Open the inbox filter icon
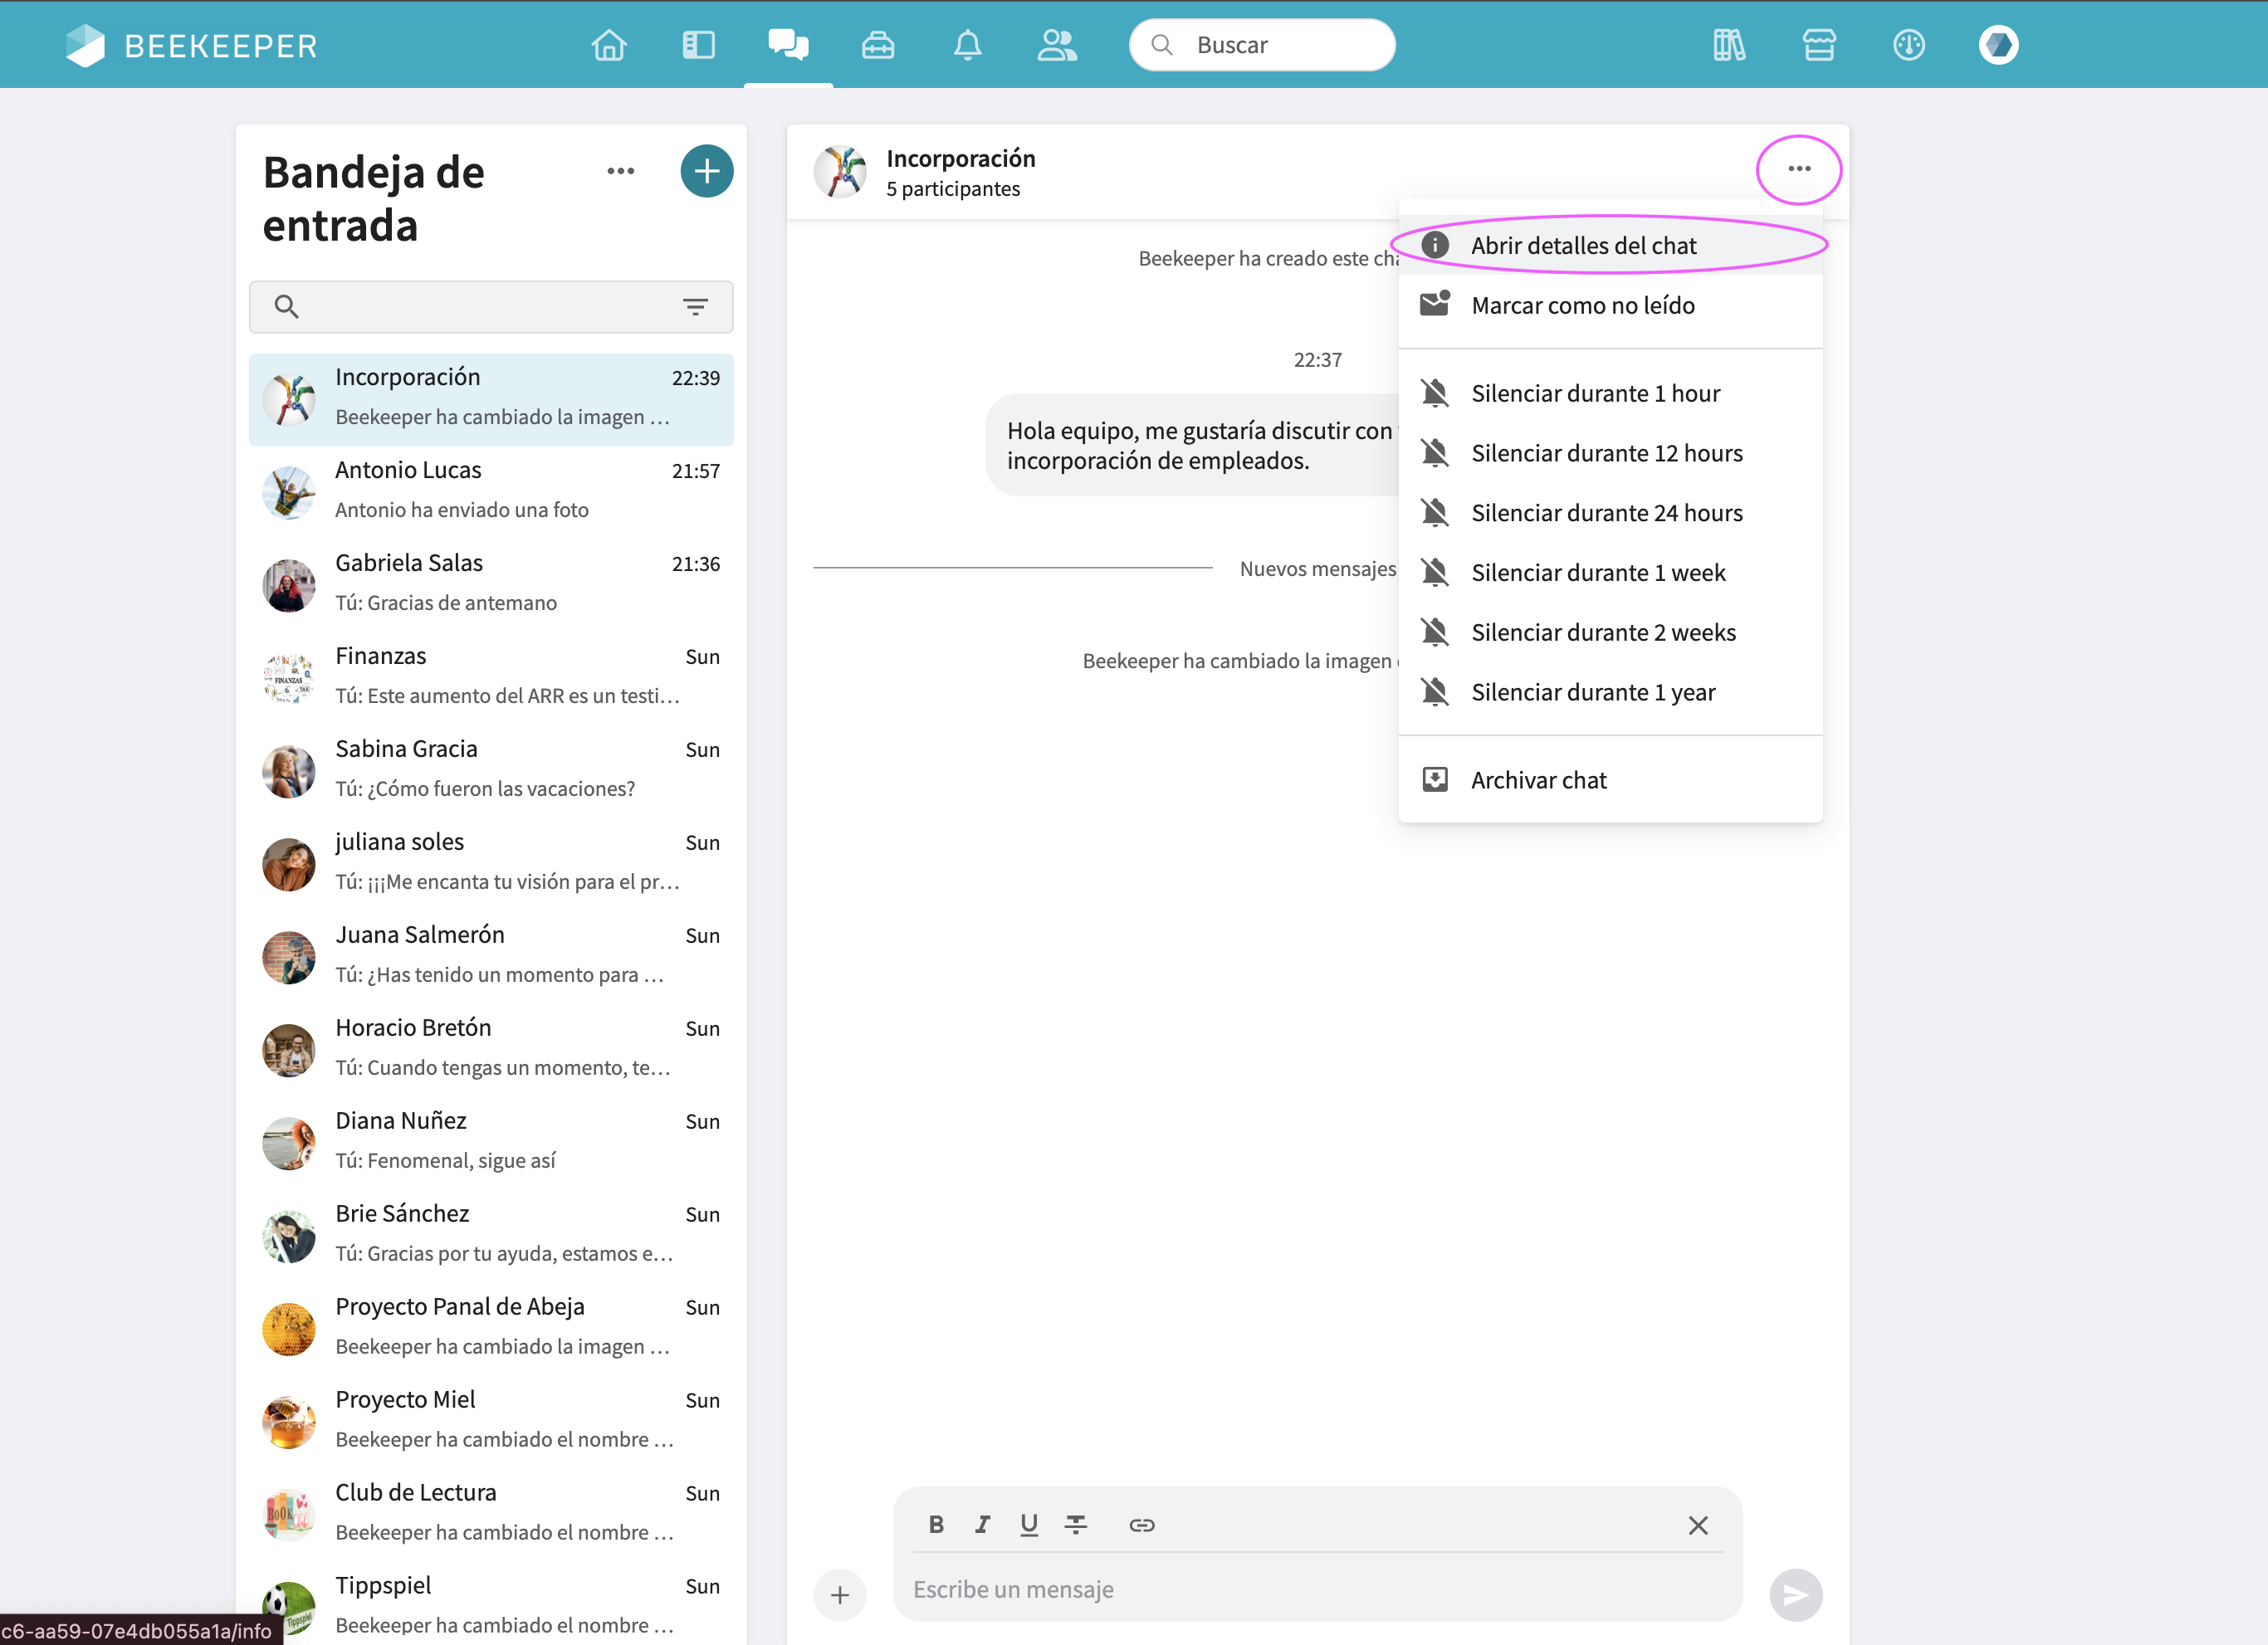2268x1645 pixels. (695, 307)
